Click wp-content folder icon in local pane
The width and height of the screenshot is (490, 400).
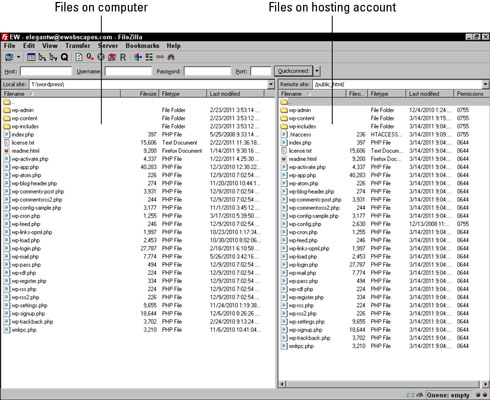7,118
